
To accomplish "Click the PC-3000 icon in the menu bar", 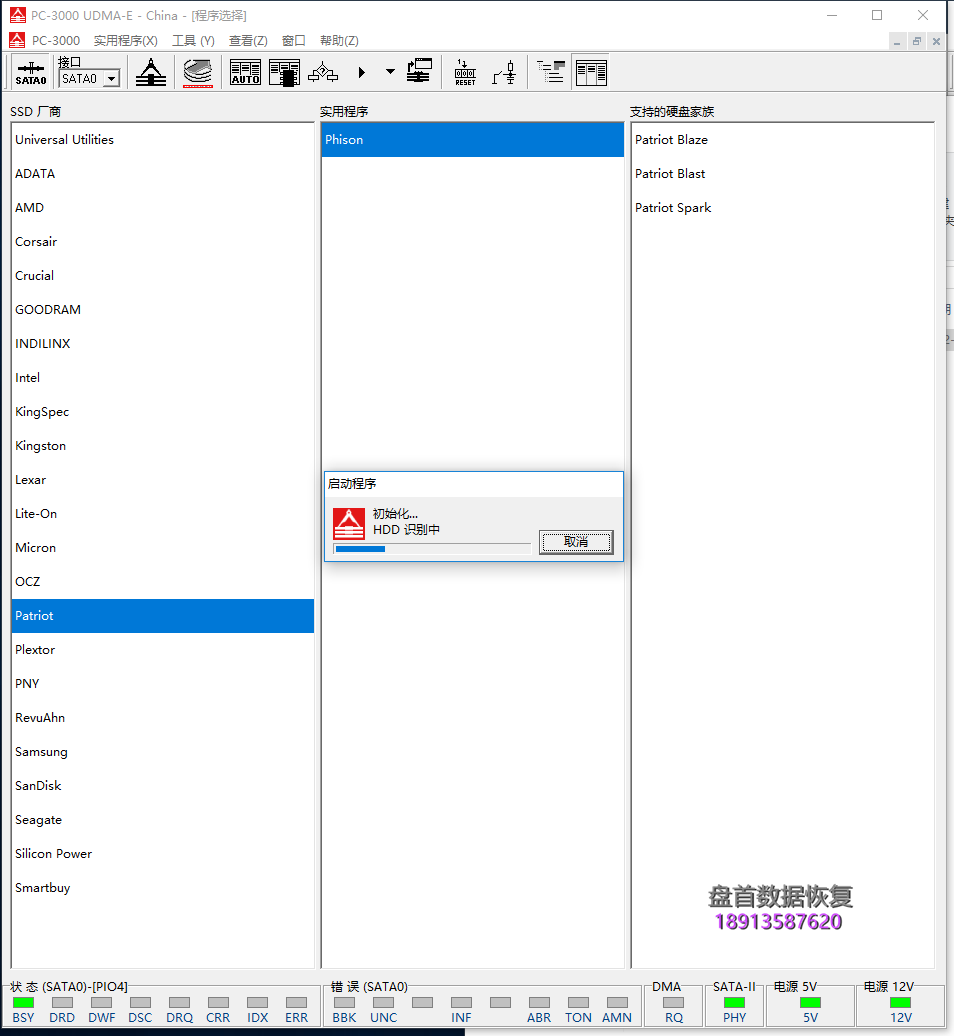I will pyautogui.click(x=17, y=40).
